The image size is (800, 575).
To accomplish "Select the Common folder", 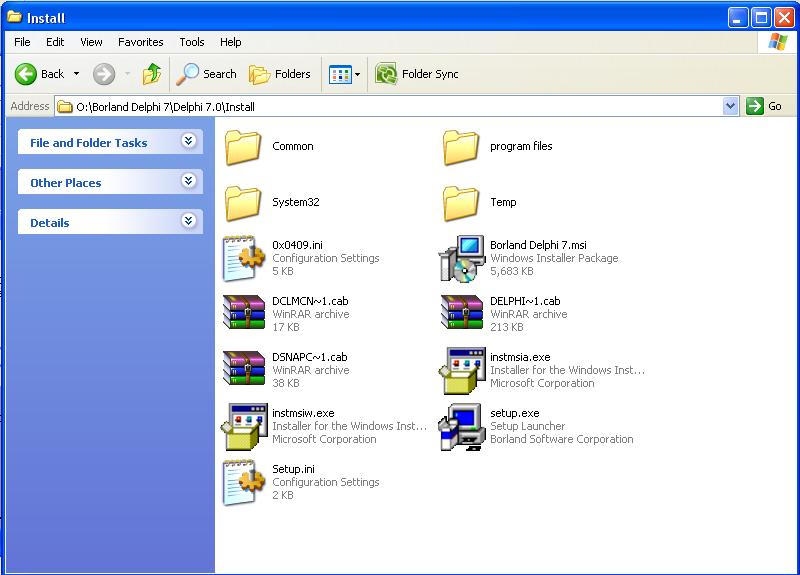I will (x=244, y=147).
